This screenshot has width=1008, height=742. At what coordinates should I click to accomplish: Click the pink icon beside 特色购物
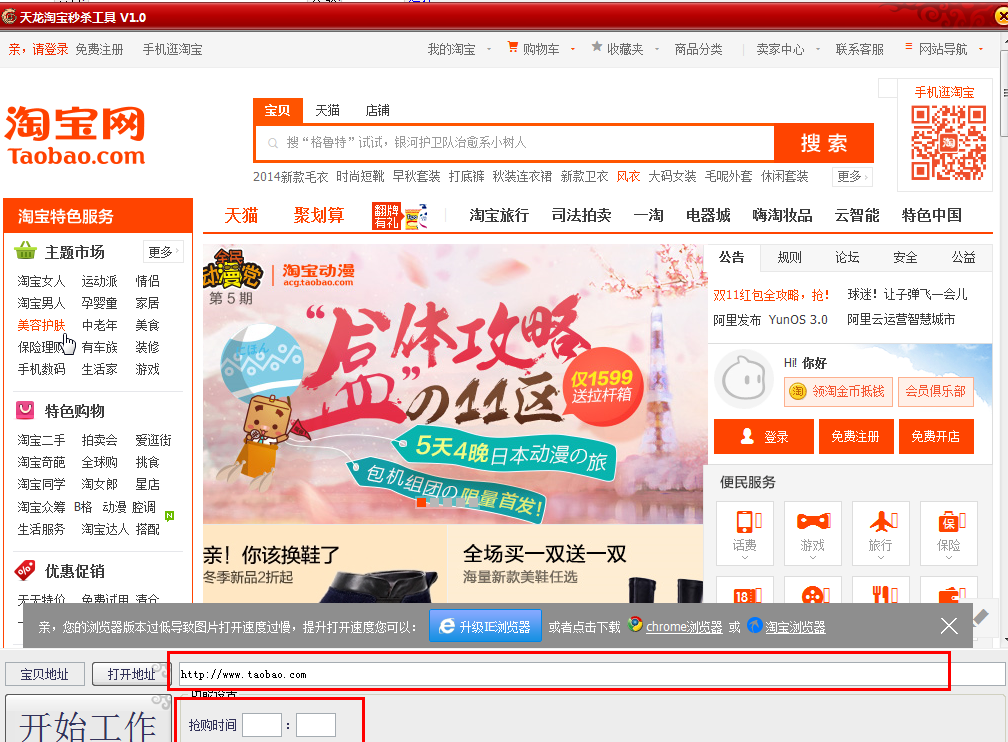tap(25, 410)
